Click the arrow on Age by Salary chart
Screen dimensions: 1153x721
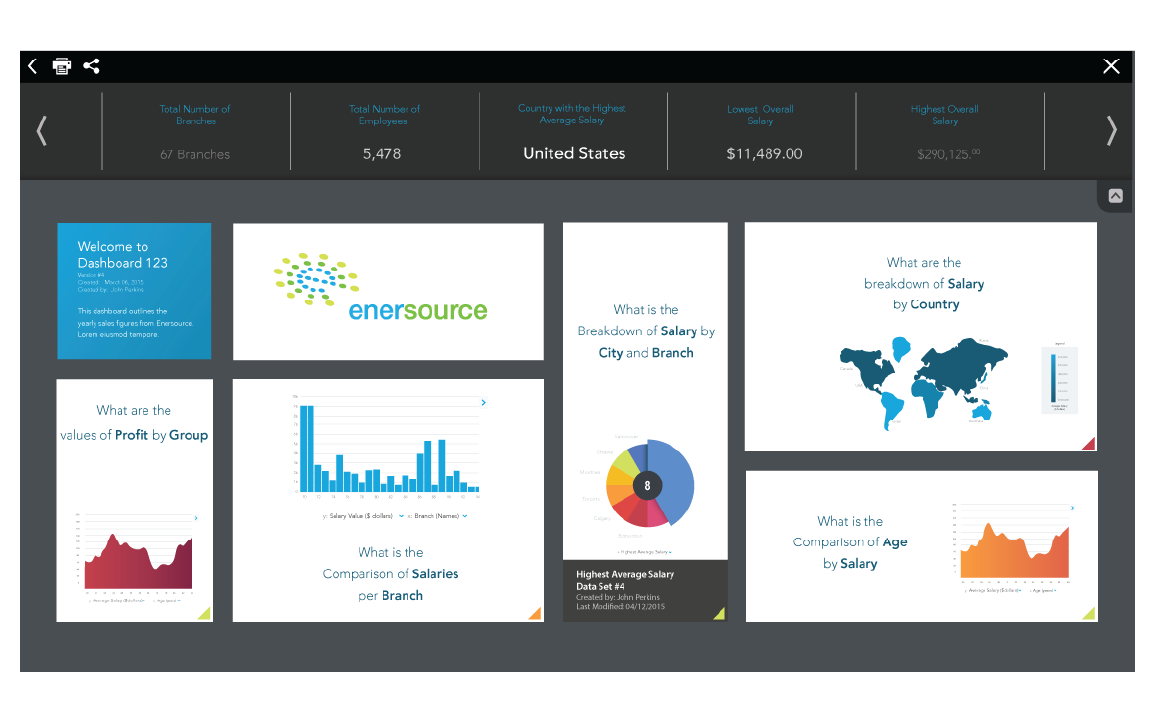(1073, 509)
